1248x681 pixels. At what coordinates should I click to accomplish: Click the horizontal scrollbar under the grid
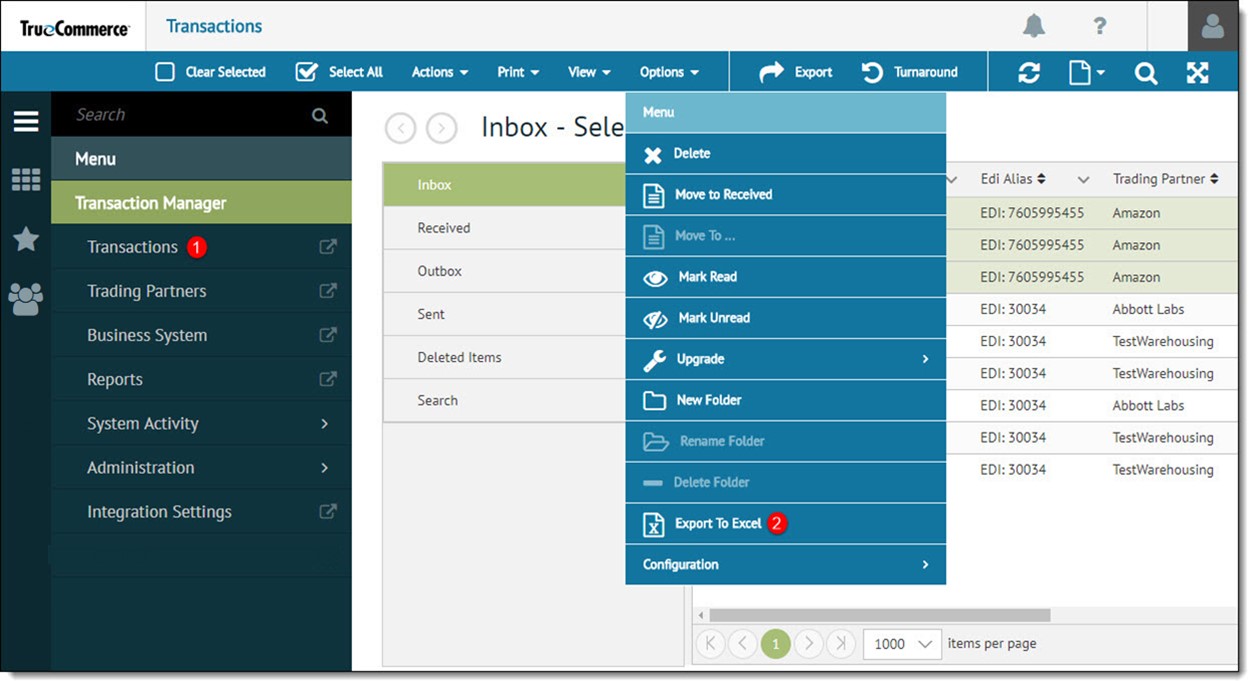click(879, 615)
